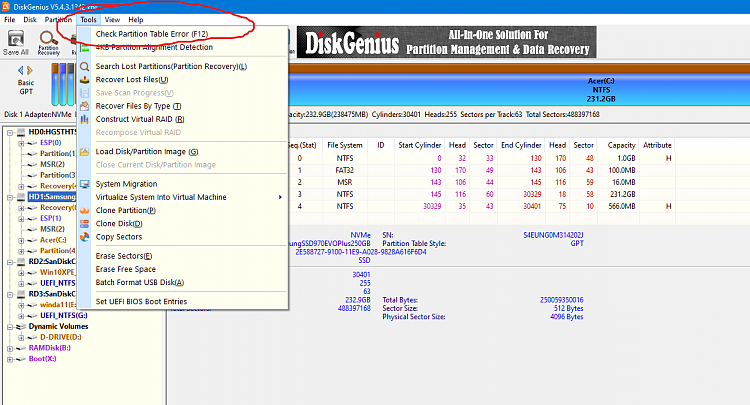750x405 pixels.
Task: Select the Dynamic Volumes tree label
Action: tap(58, 327)
